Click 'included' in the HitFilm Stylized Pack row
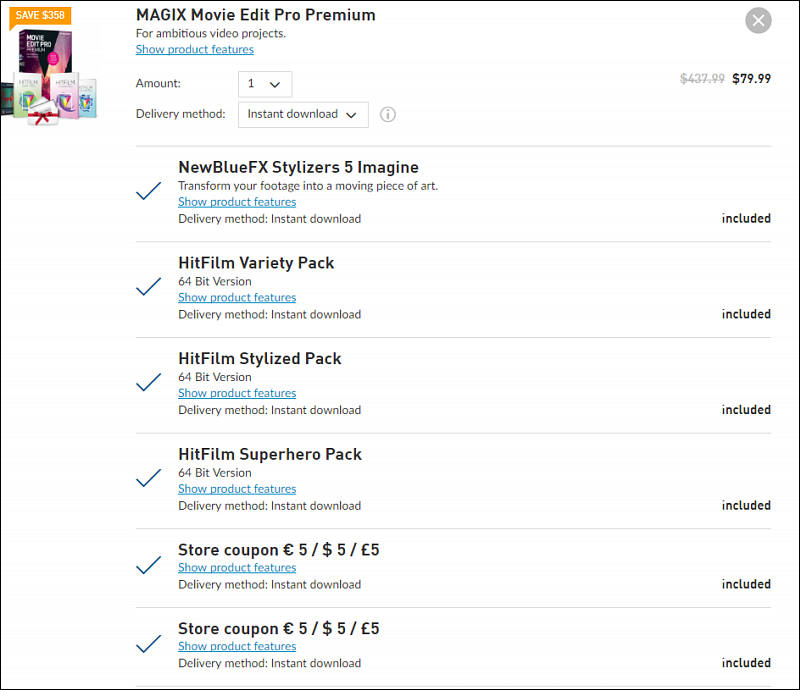This screenshot has height=690, width=800. click(x=746, y=410)
